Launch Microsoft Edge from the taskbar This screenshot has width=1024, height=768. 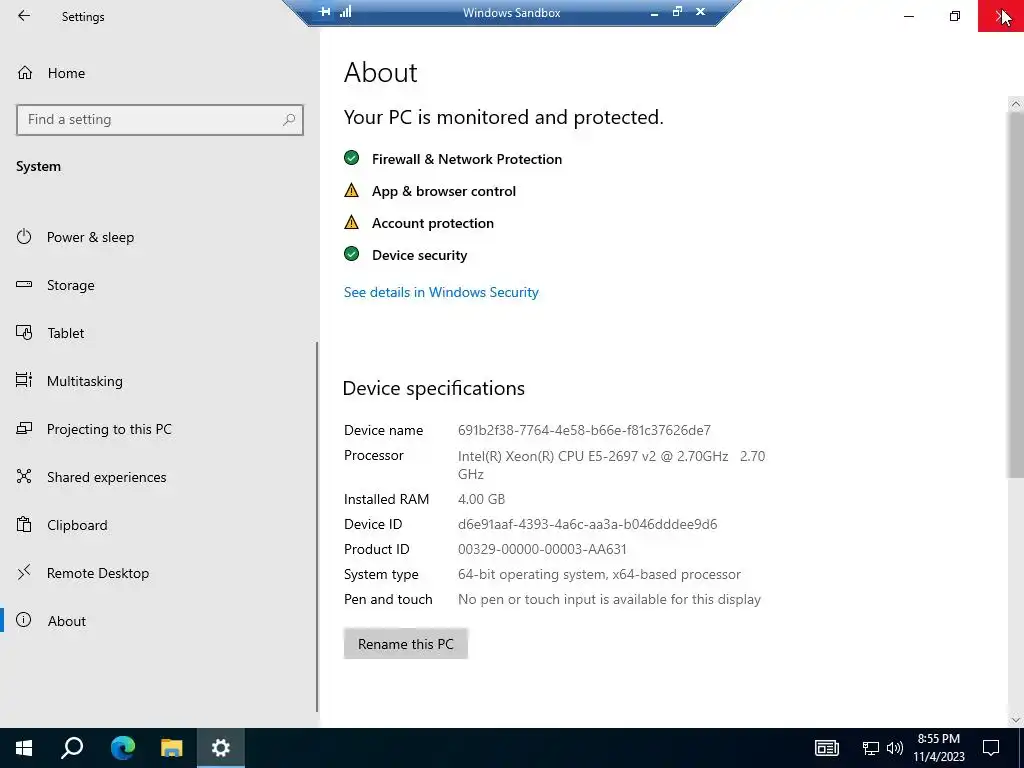(122, 748)
